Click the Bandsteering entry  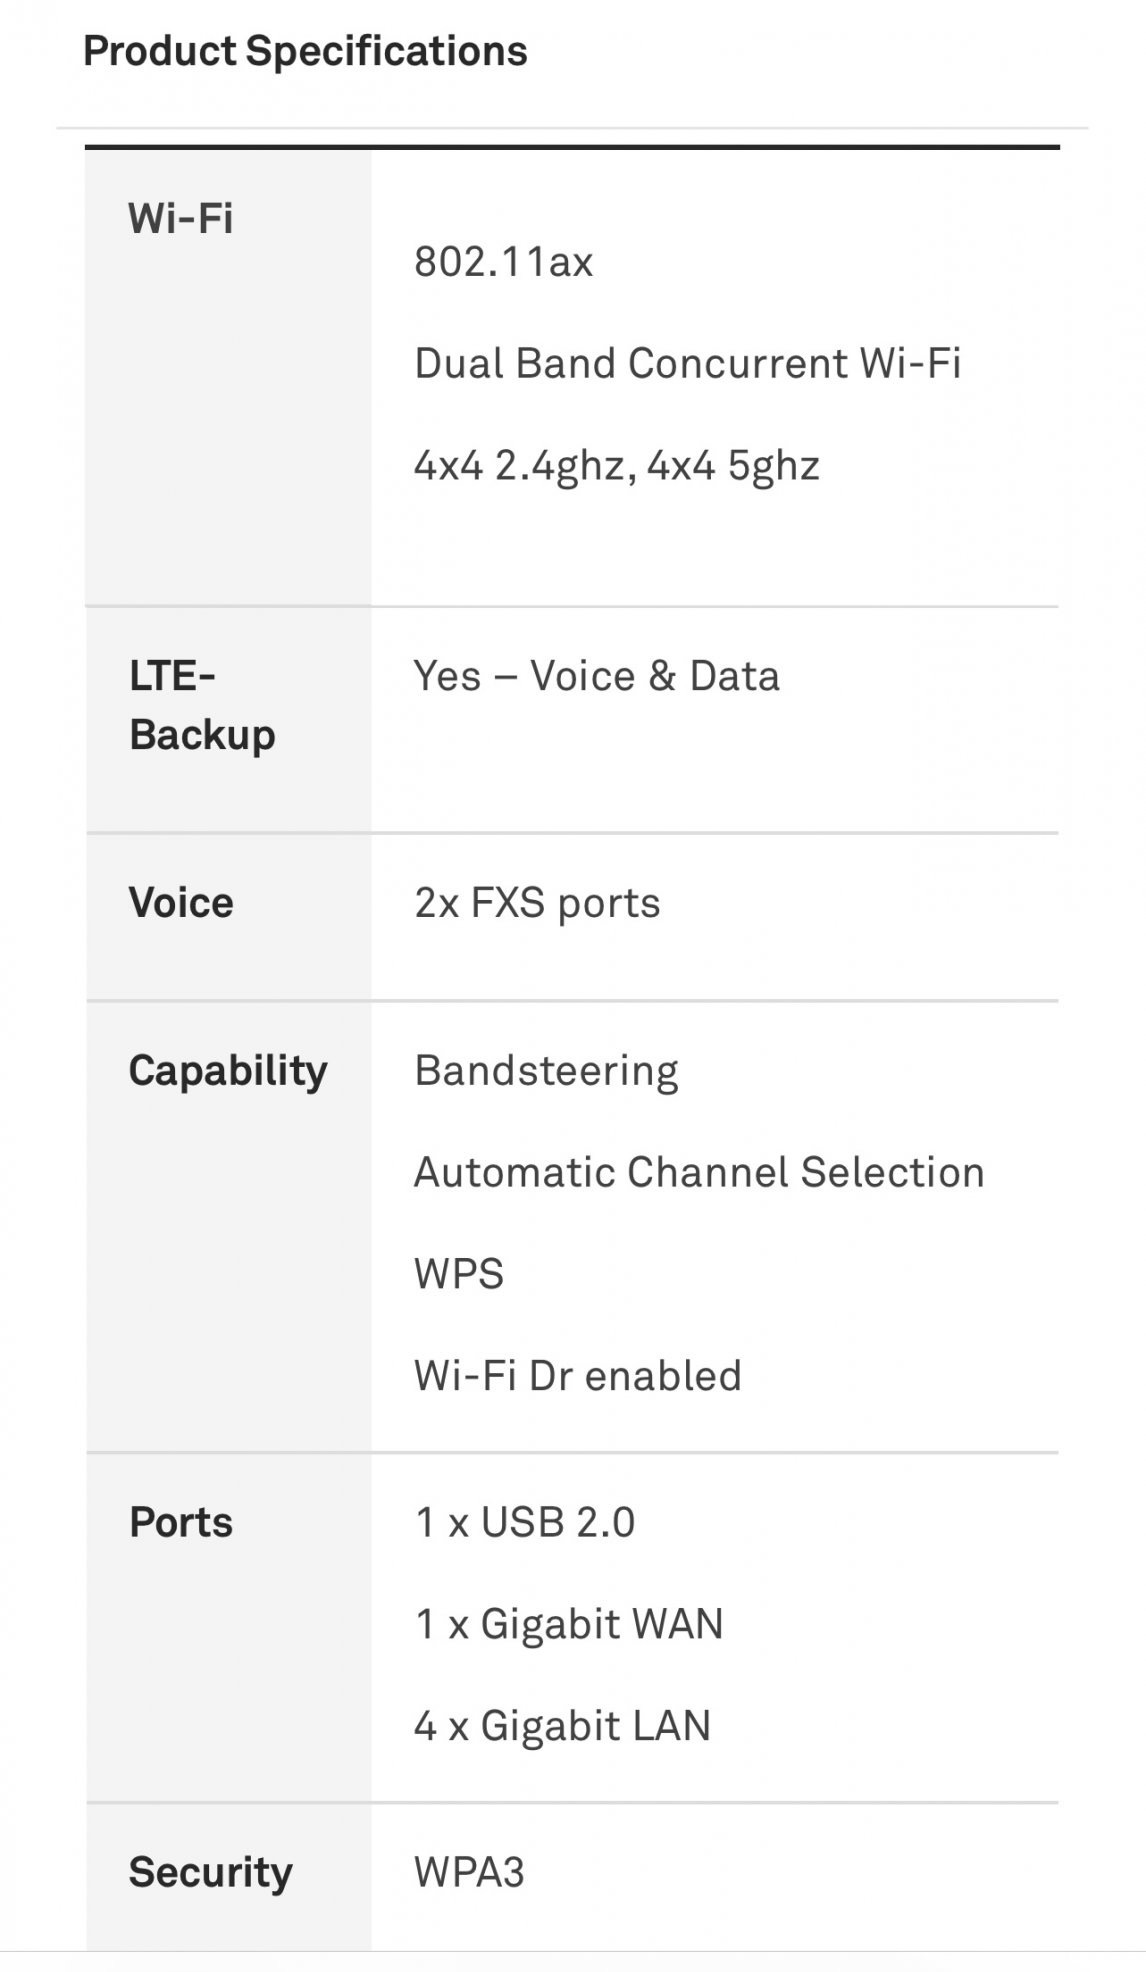546,1071
